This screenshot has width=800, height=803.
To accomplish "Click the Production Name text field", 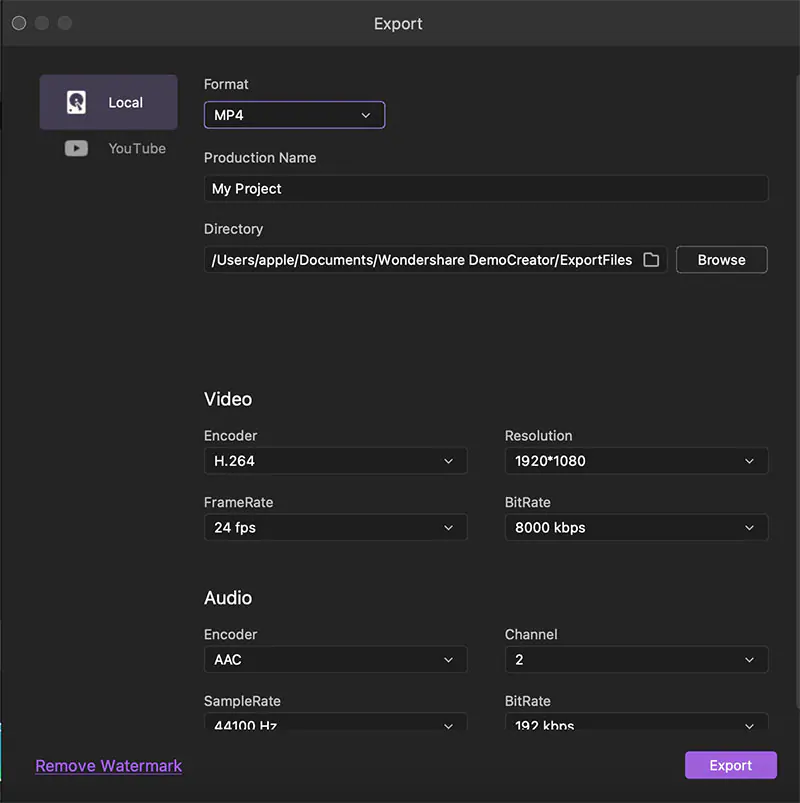I will 485,189.
